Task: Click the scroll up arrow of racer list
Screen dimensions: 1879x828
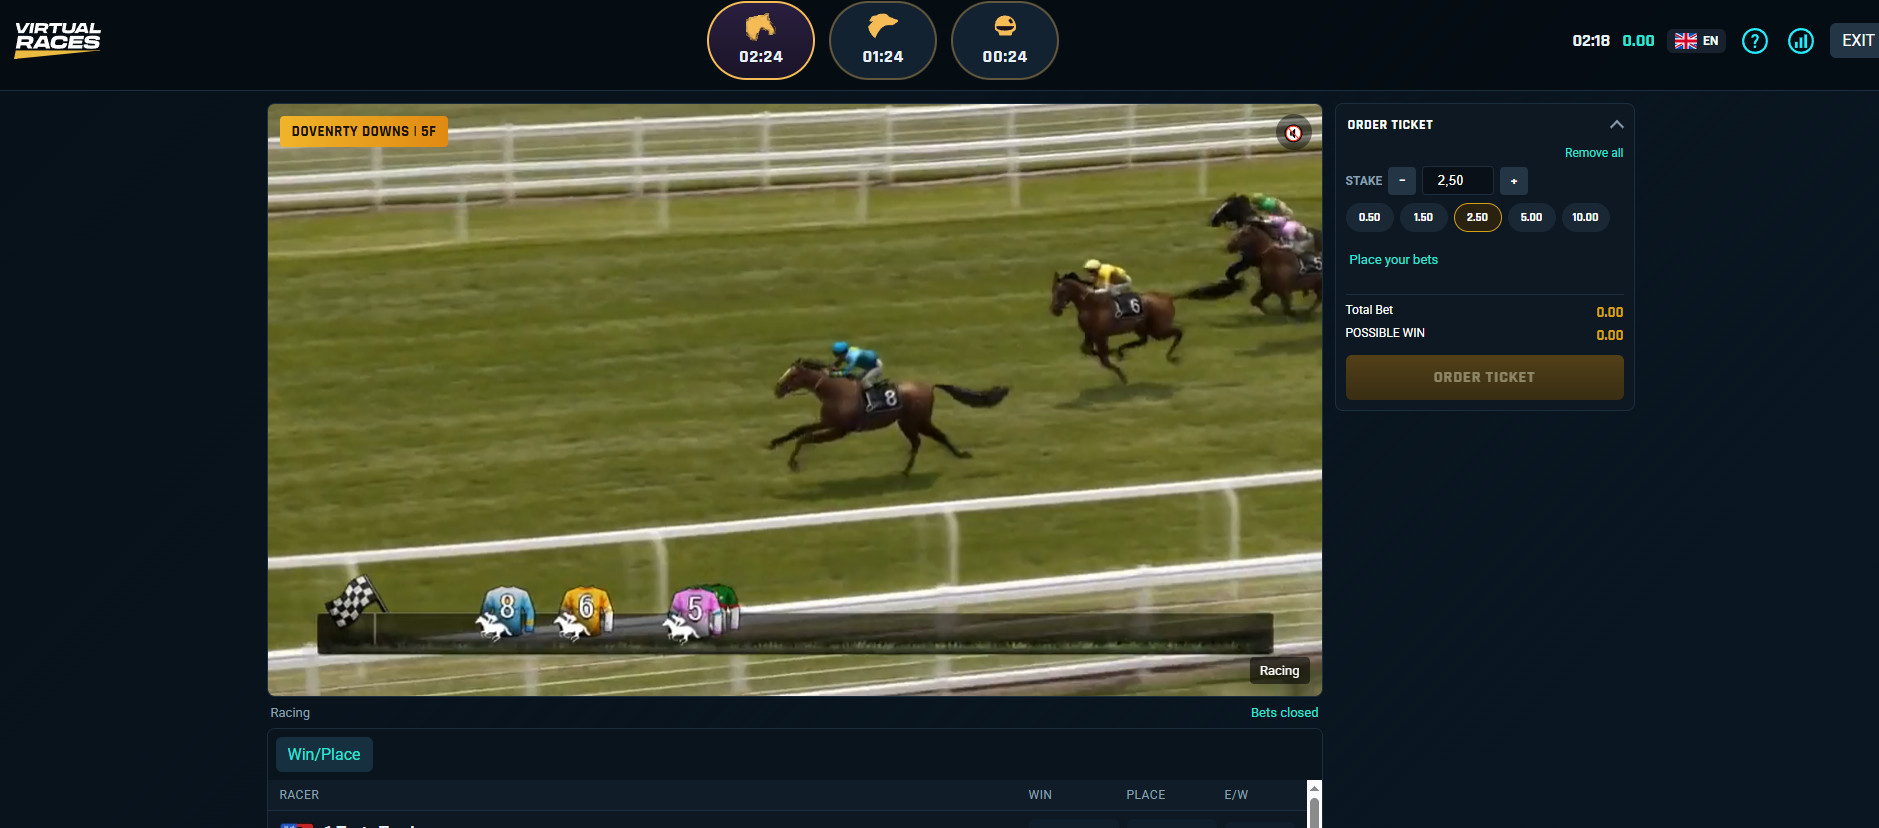Action: tap(1314, 789)
